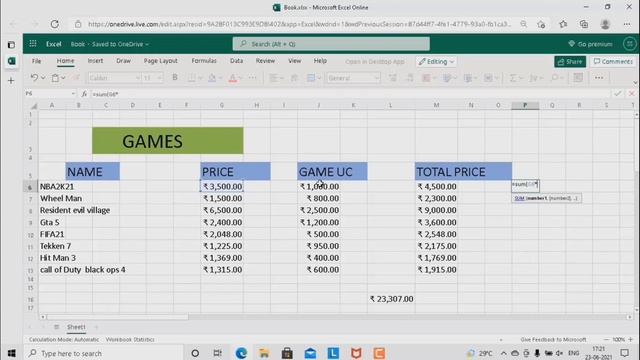Image resolution: width=640 pixels, height=360 pixels.
Task: Open the Comments pane button
Action: [613, 62]
